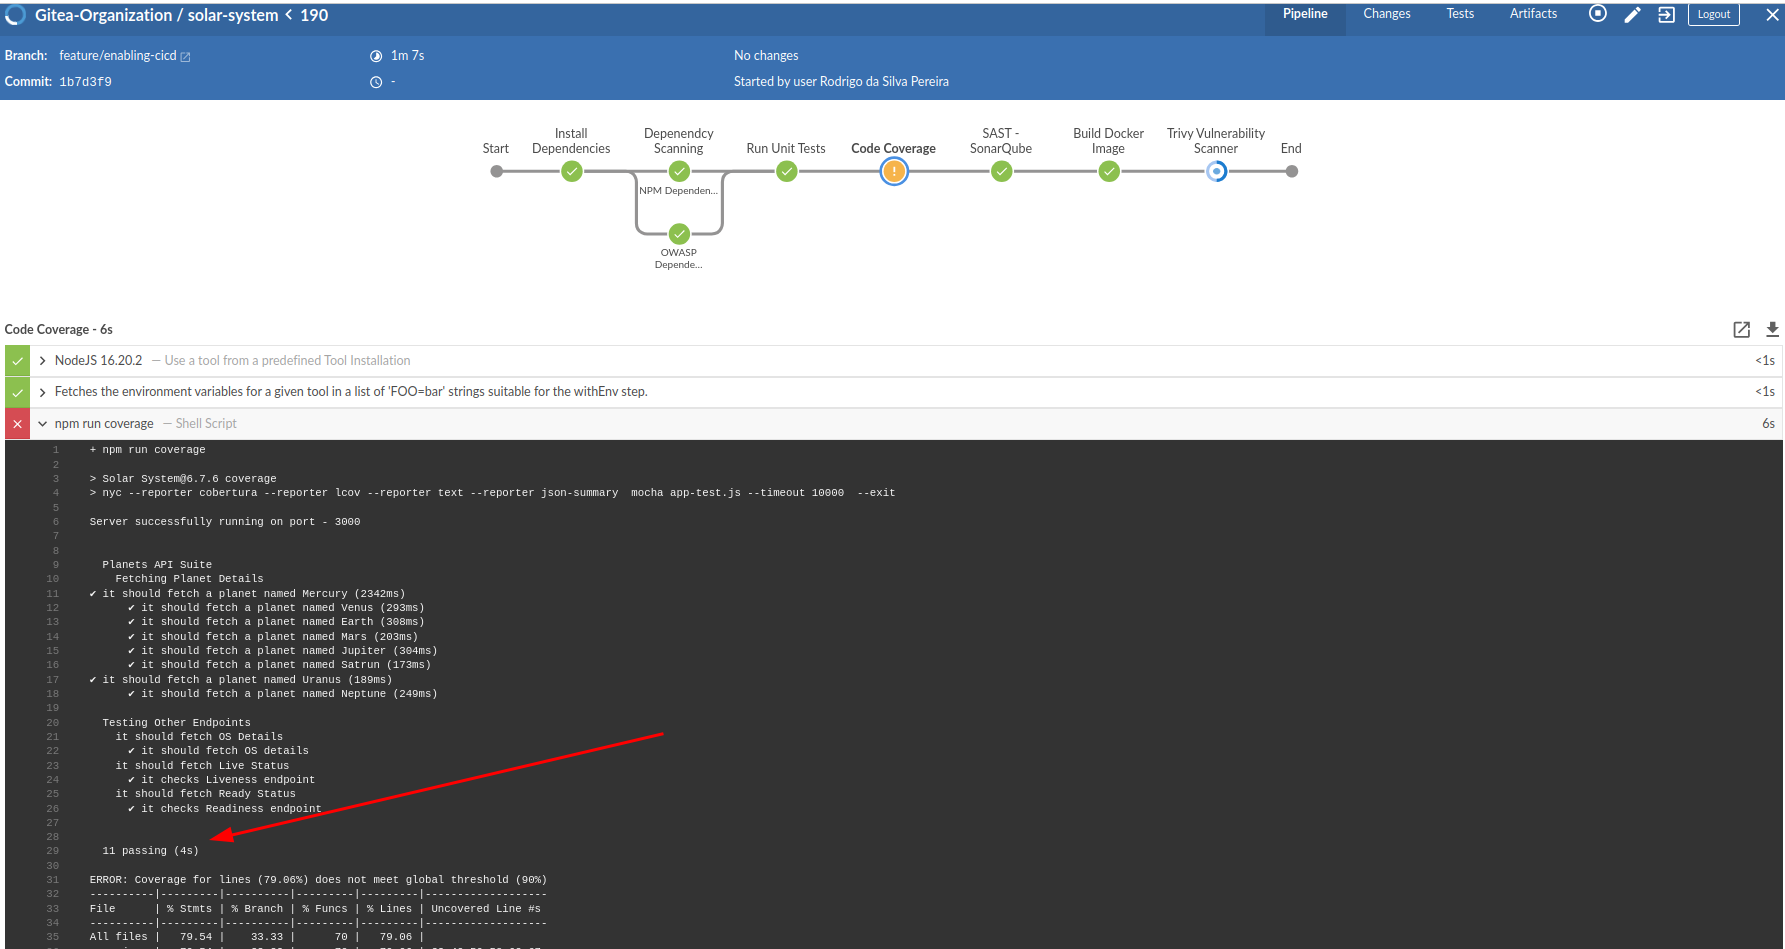Viewport: 1785px width, 949px height.
Task: Download the Code Coverage log
Action: pyautogui.click(x=1772, y=329)
